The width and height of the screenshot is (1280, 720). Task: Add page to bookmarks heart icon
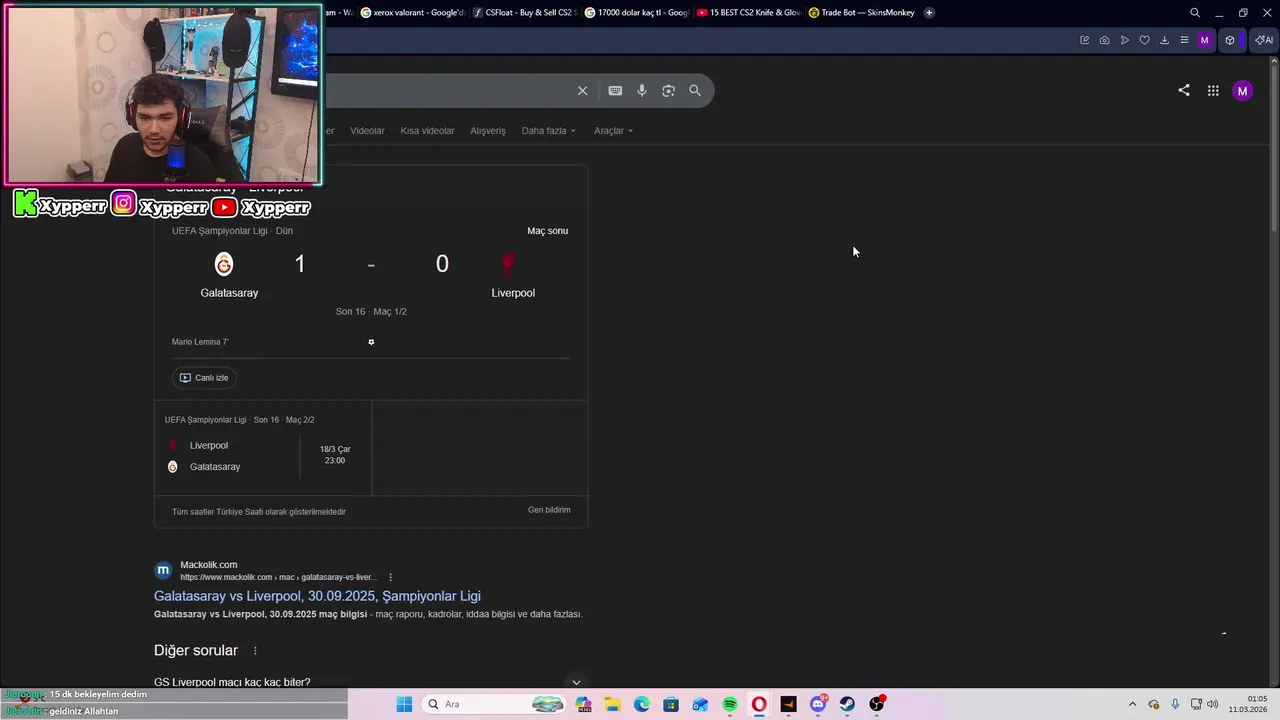[1145, 40]
